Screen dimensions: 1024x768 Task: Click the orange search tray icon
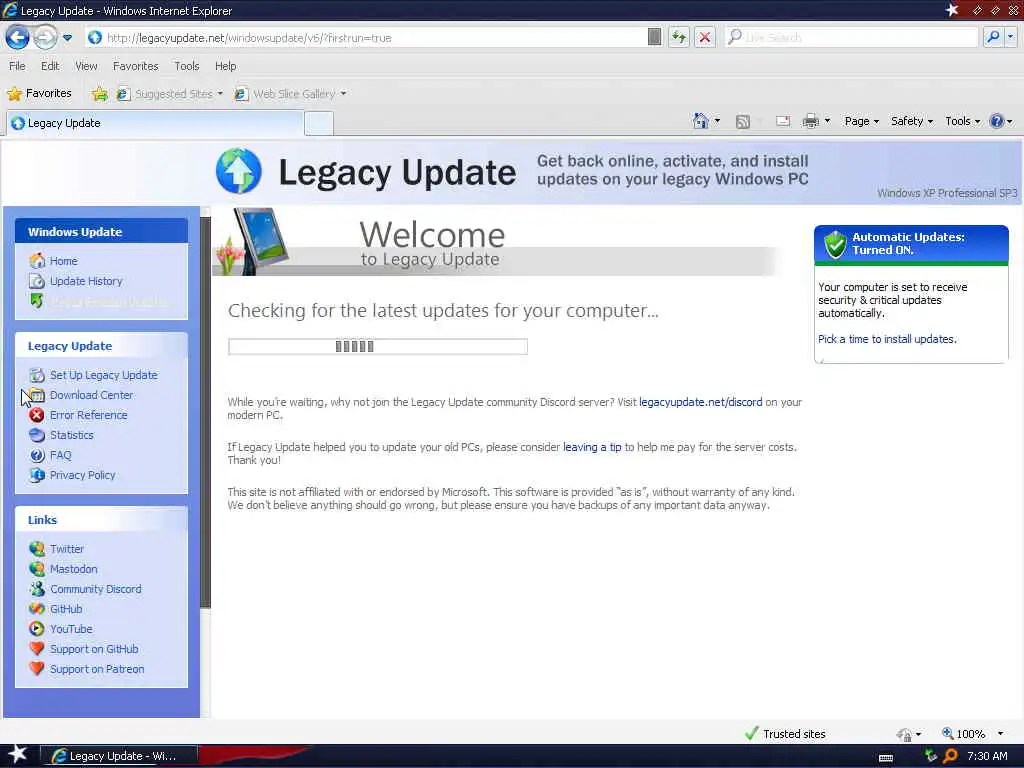coord(950,756)
